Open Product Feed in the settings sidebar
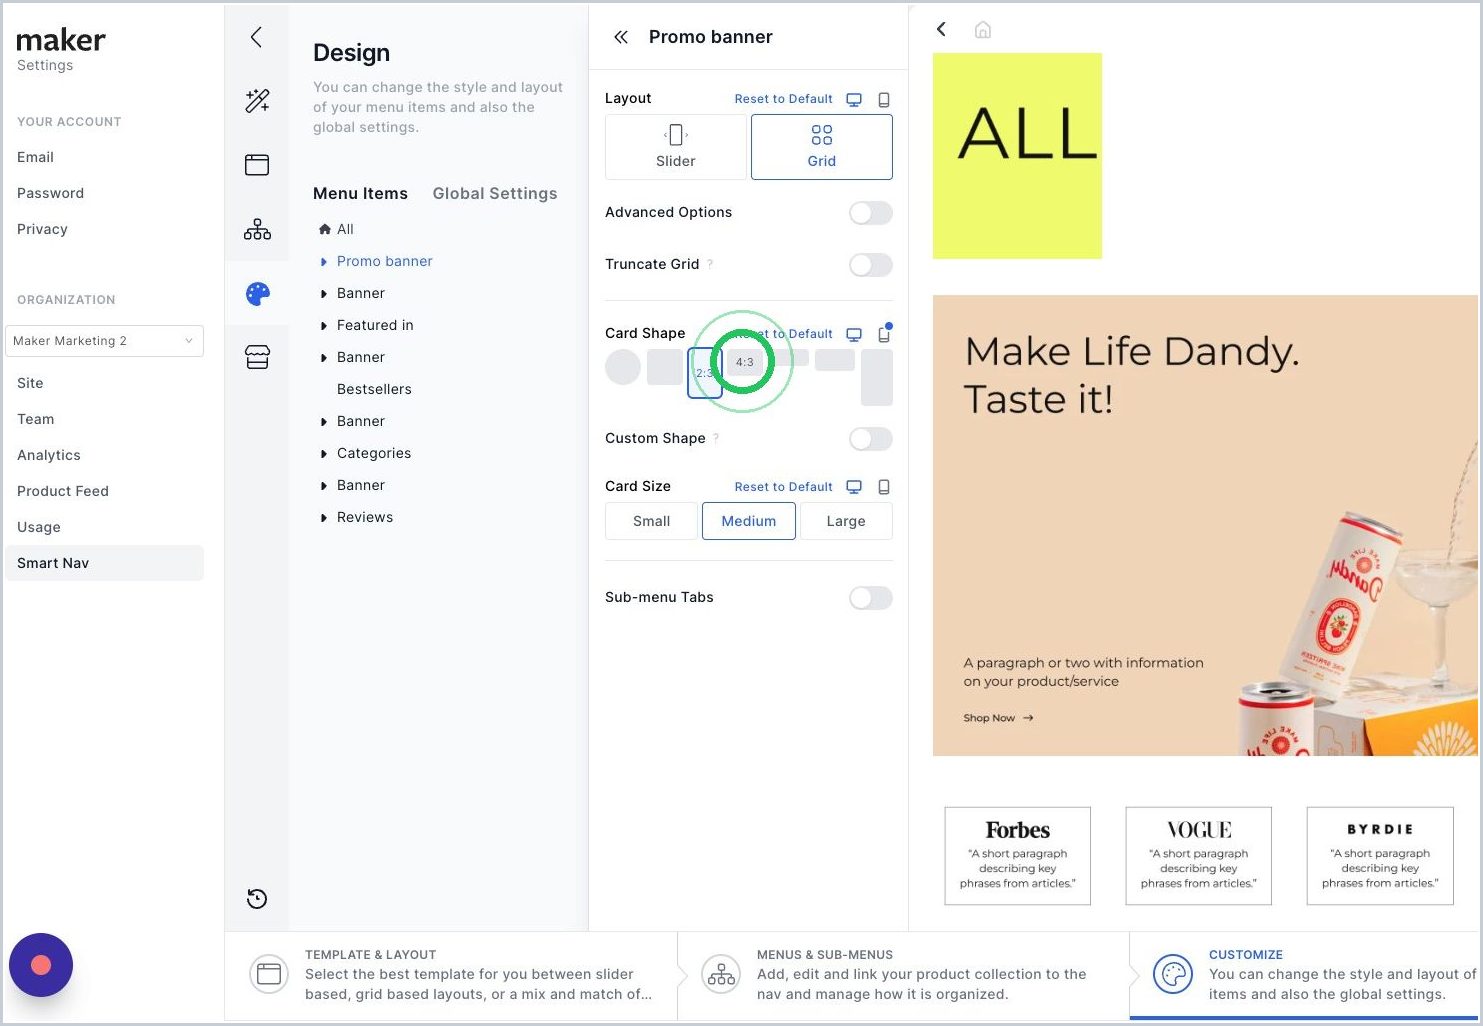 pyautogui.click(x=63, y=491)
